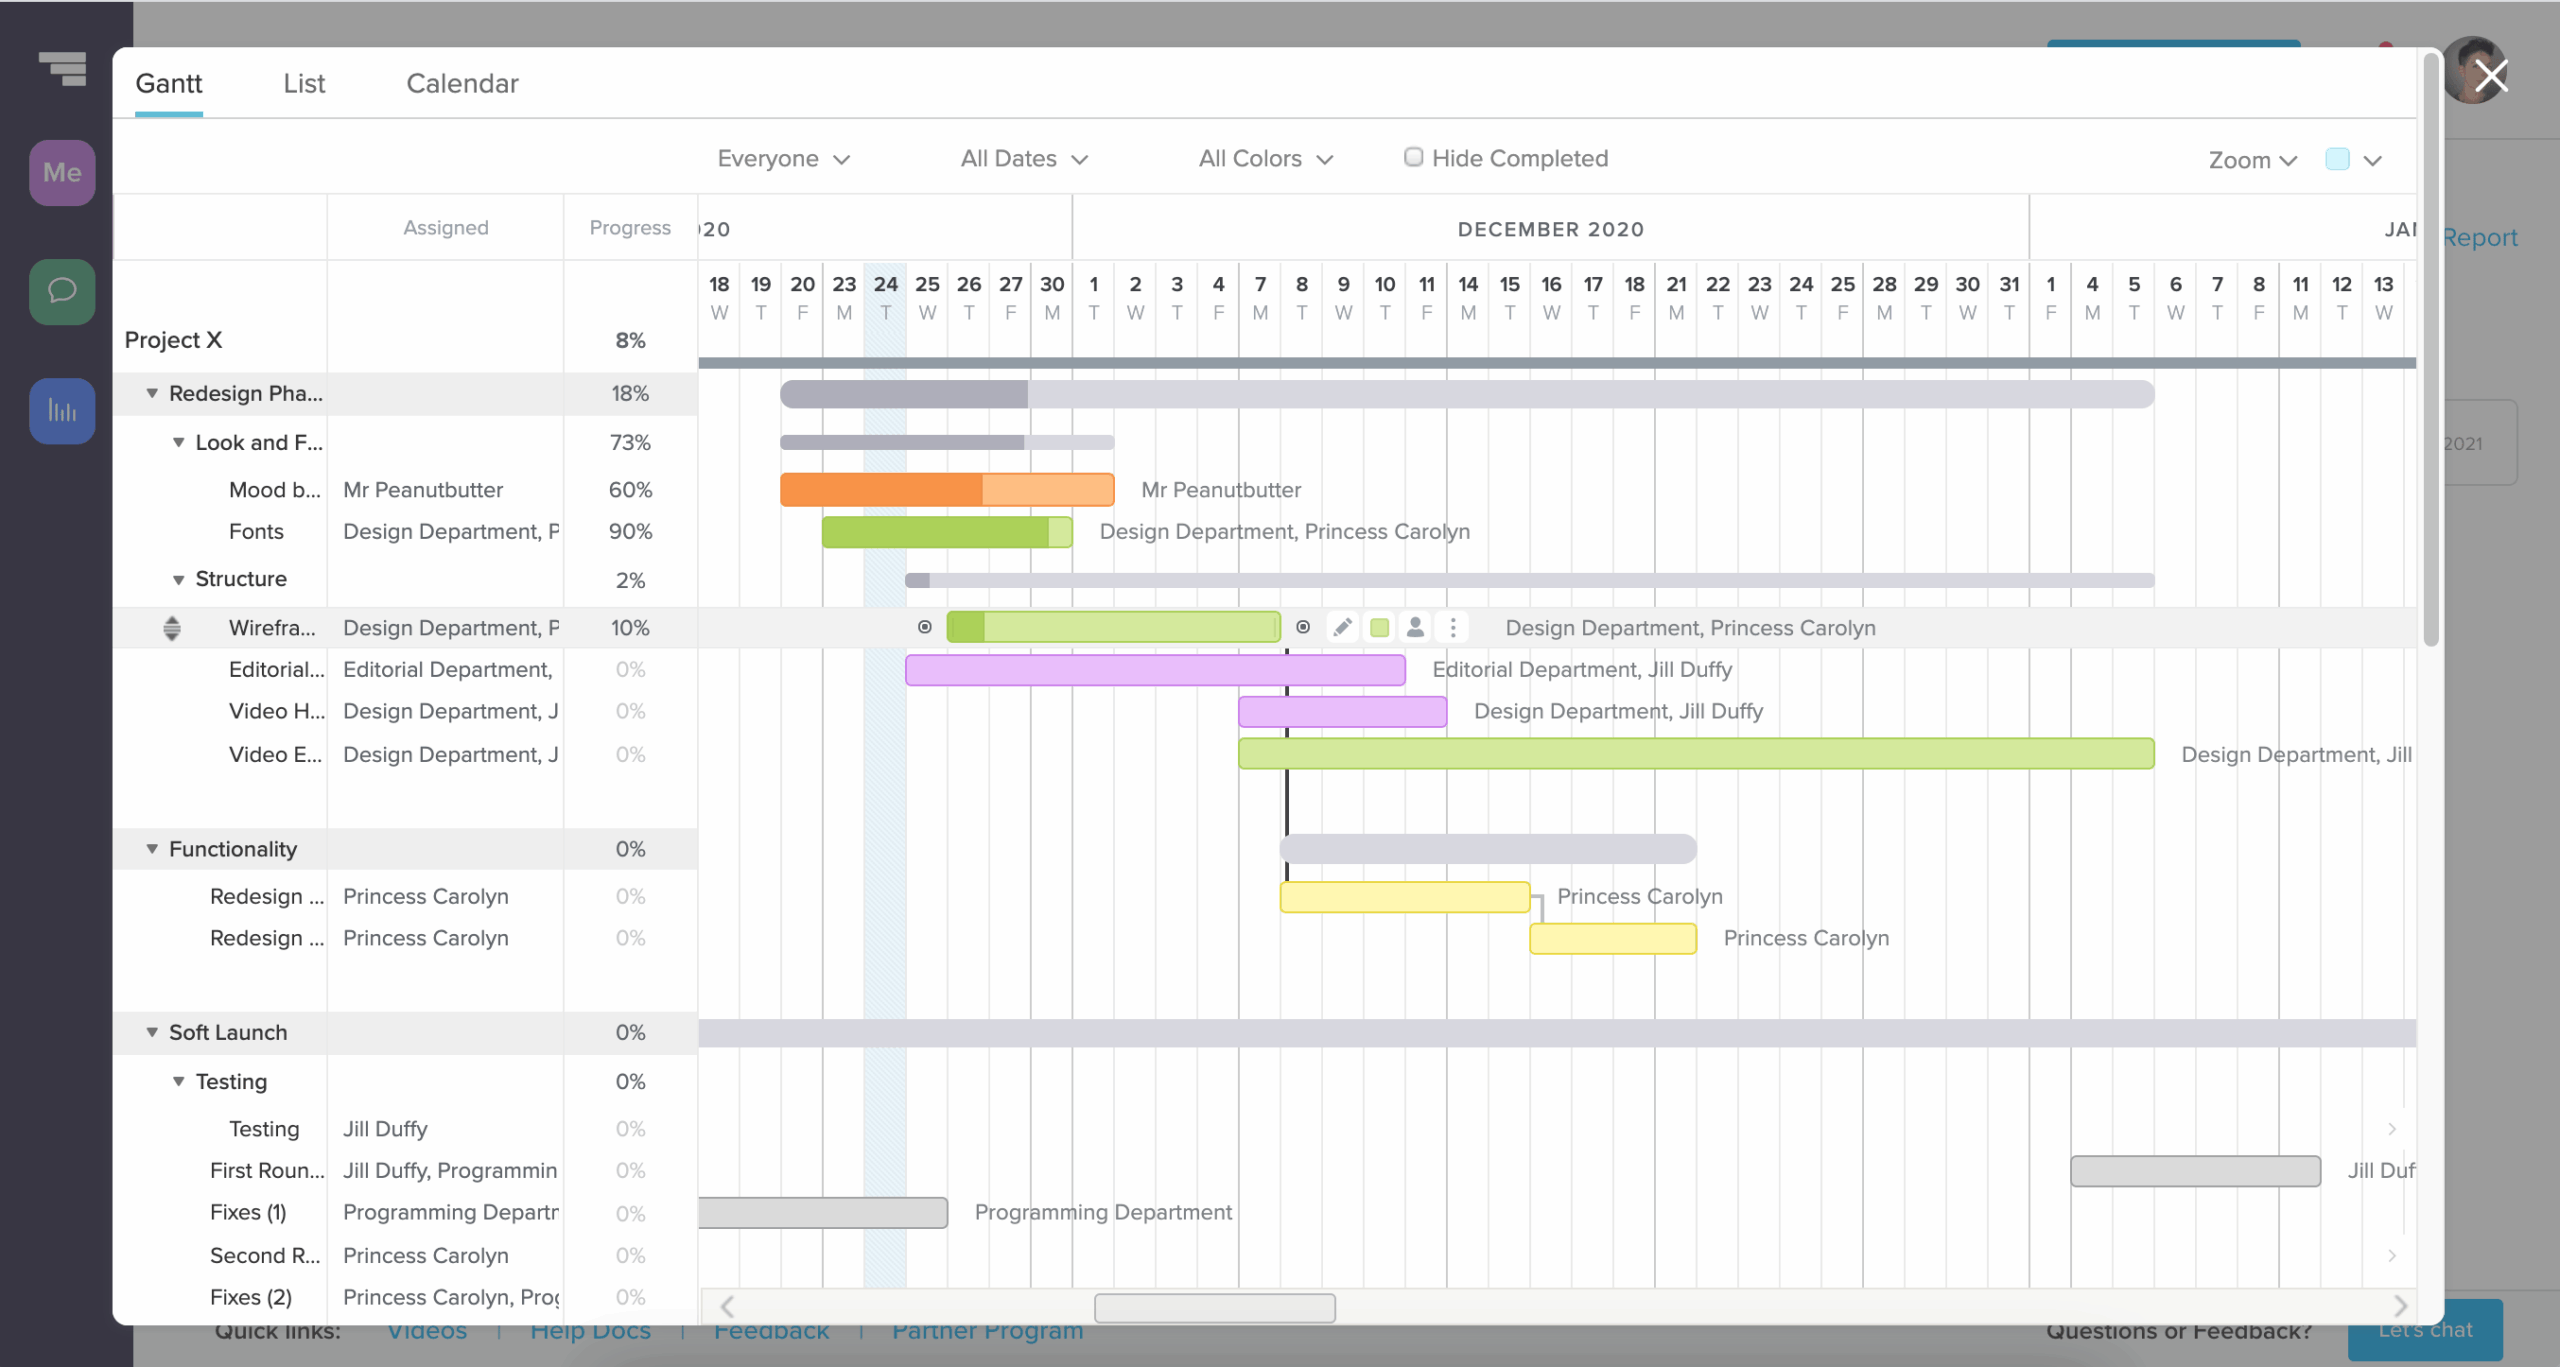Open chat via the speech bubble sidebar icon

[61, 291]
